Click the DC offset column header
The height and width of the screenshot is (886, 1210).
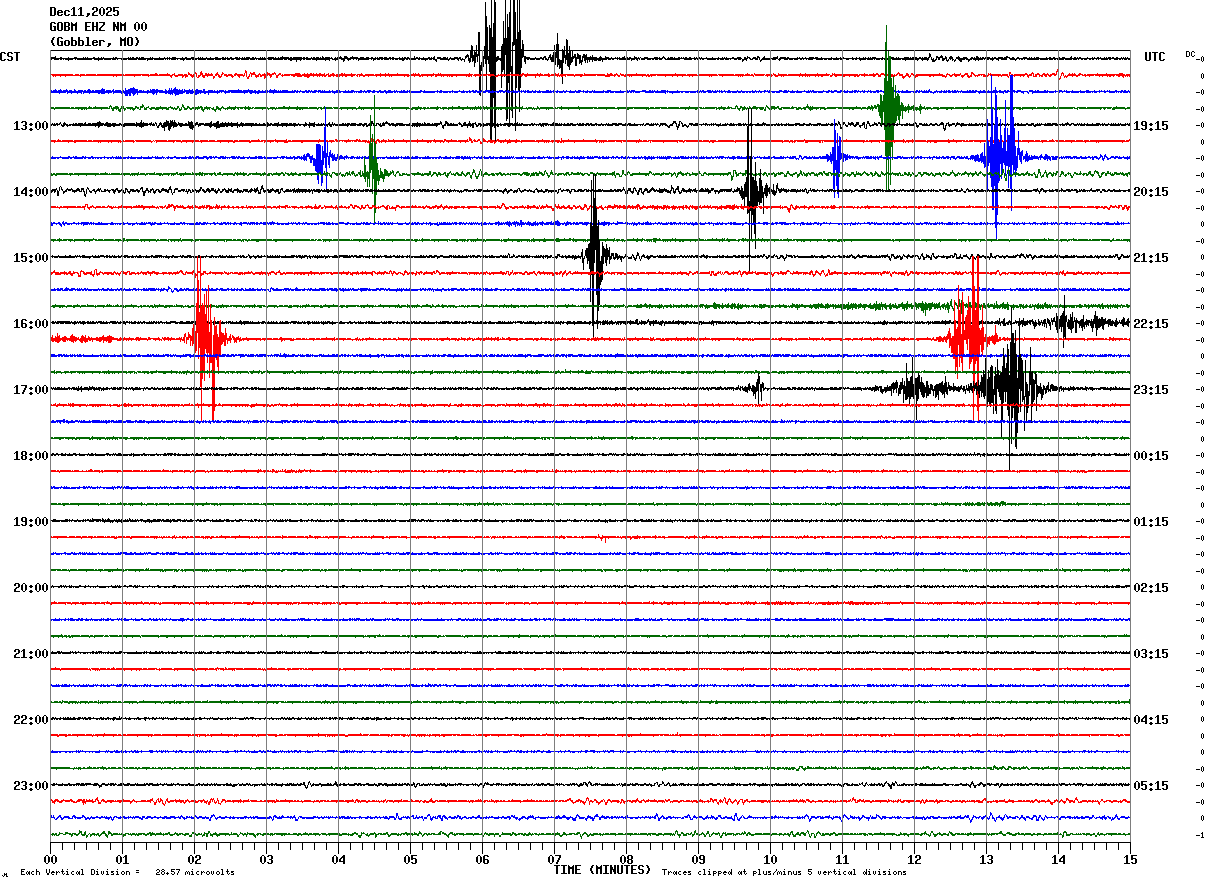coord(1190,54)
